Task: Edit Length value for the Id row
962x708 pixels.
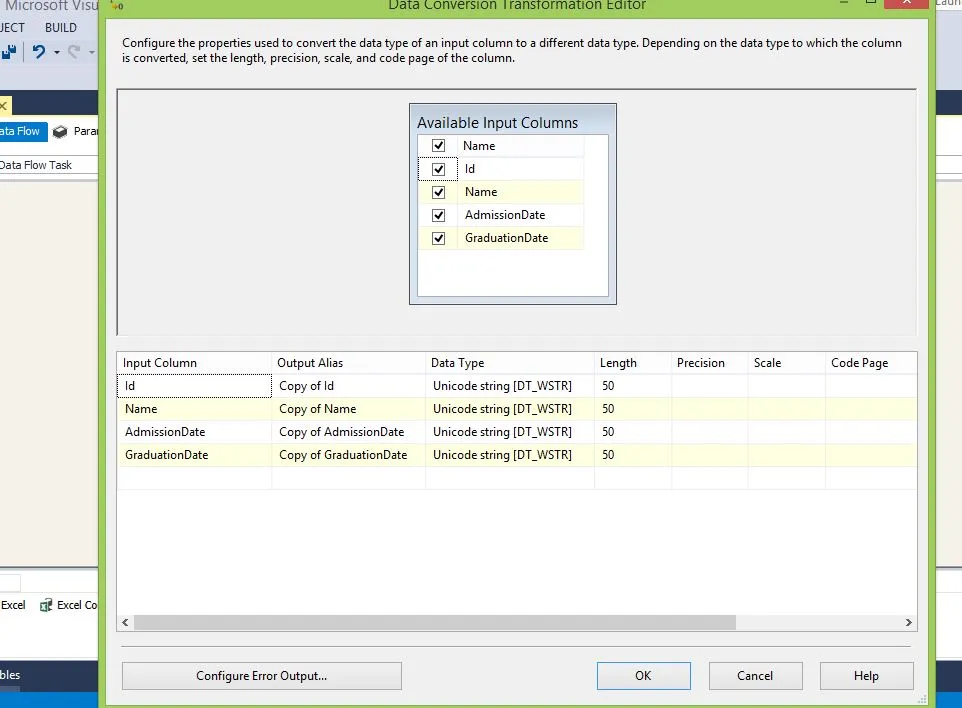Action: (x=633, y=386)
